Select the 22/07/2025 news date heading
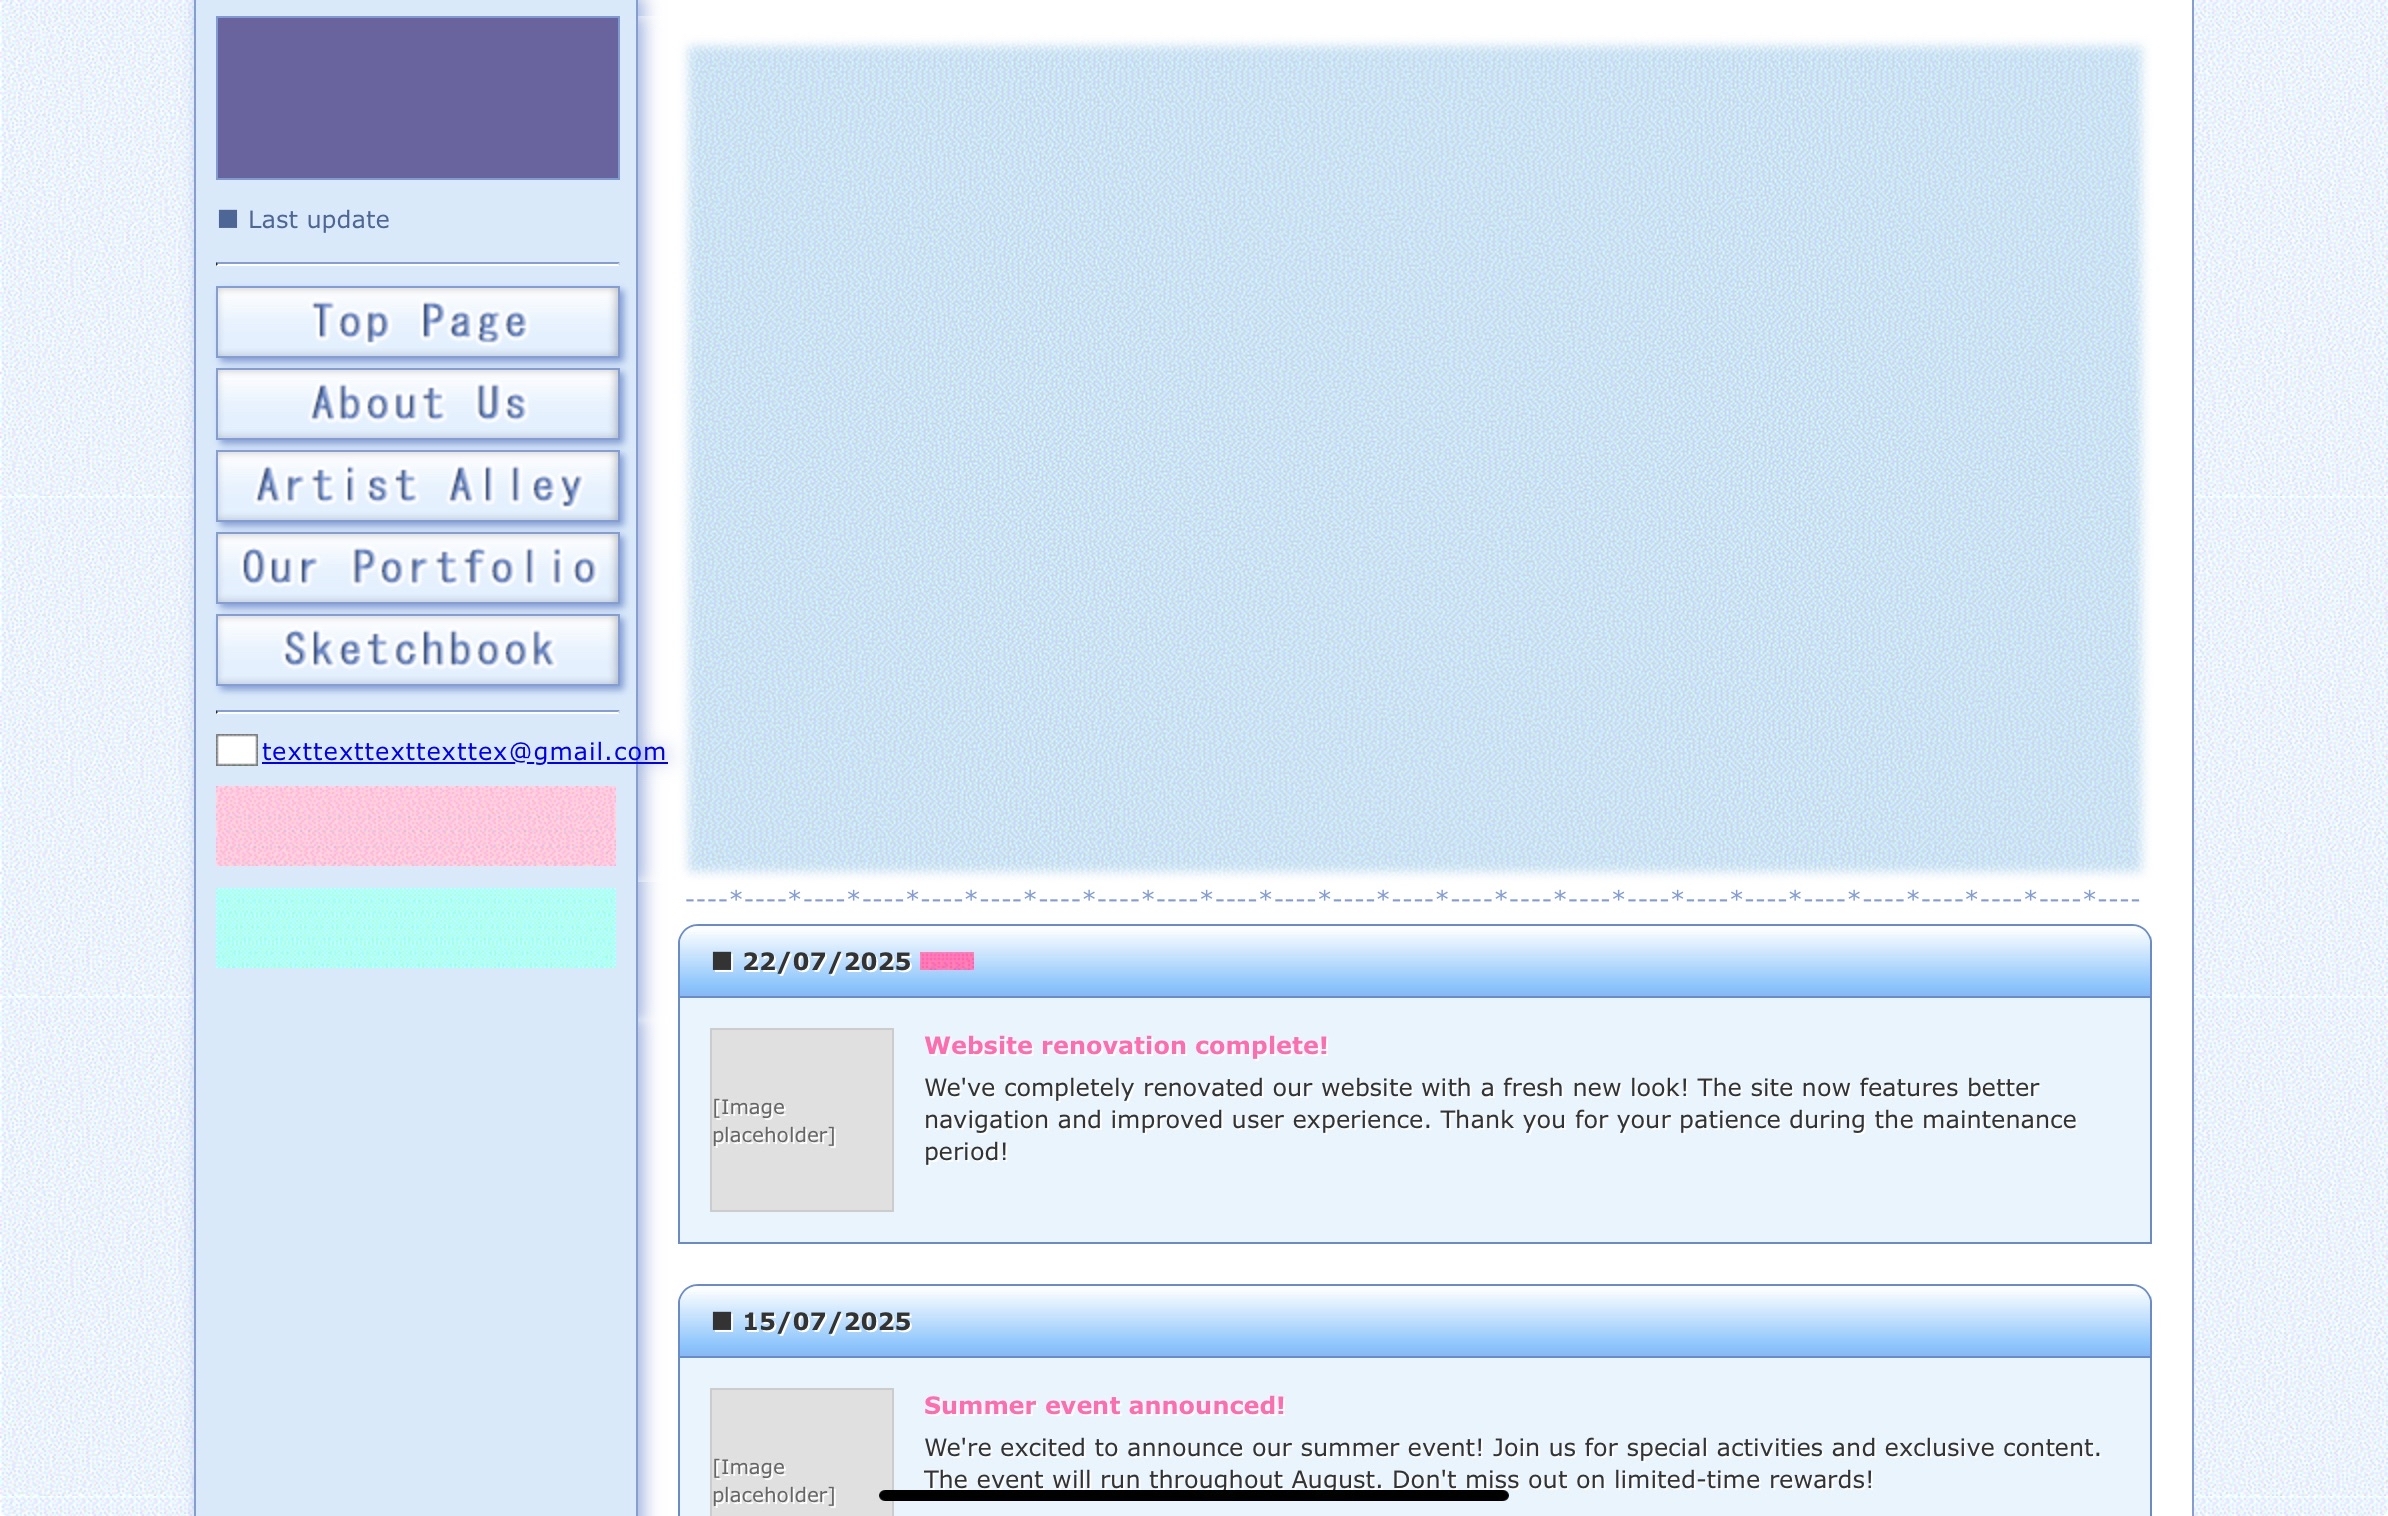 (x=826, y=961)
